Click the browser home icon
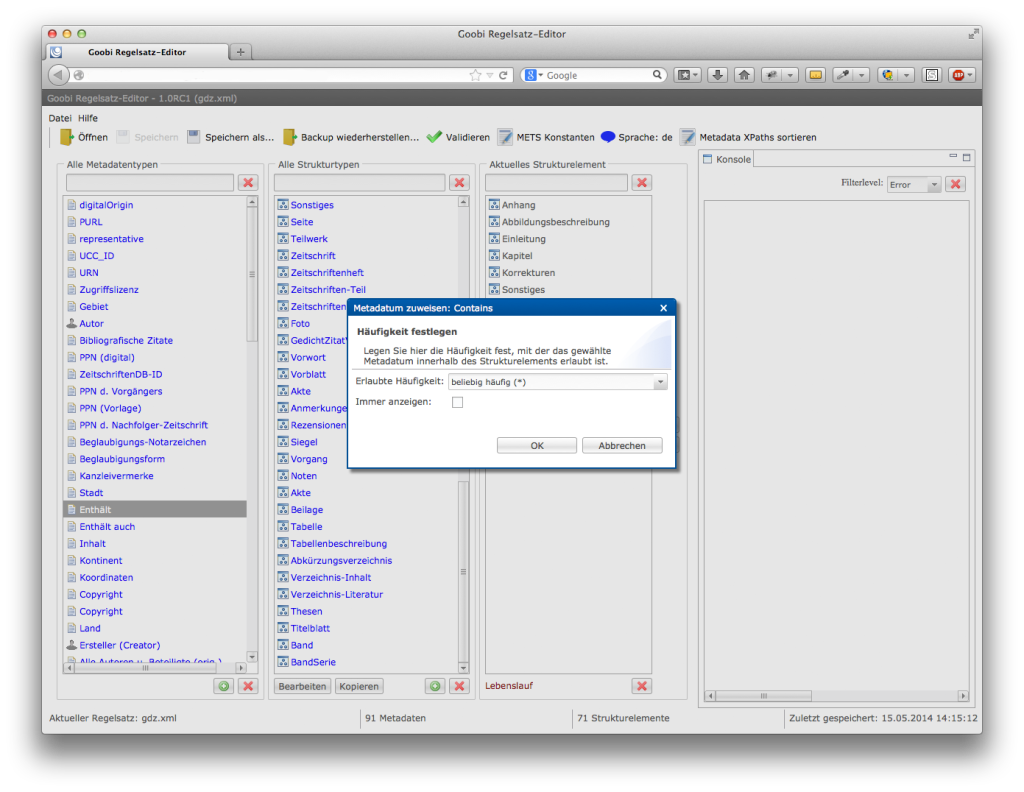The width and height of the screenshot is (1024, 792). click(744, 75)
